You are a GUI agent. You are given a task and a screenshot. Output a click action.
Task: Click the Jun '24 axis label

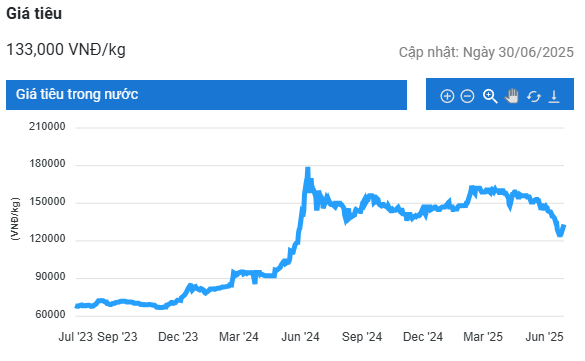tap(300, 337)
